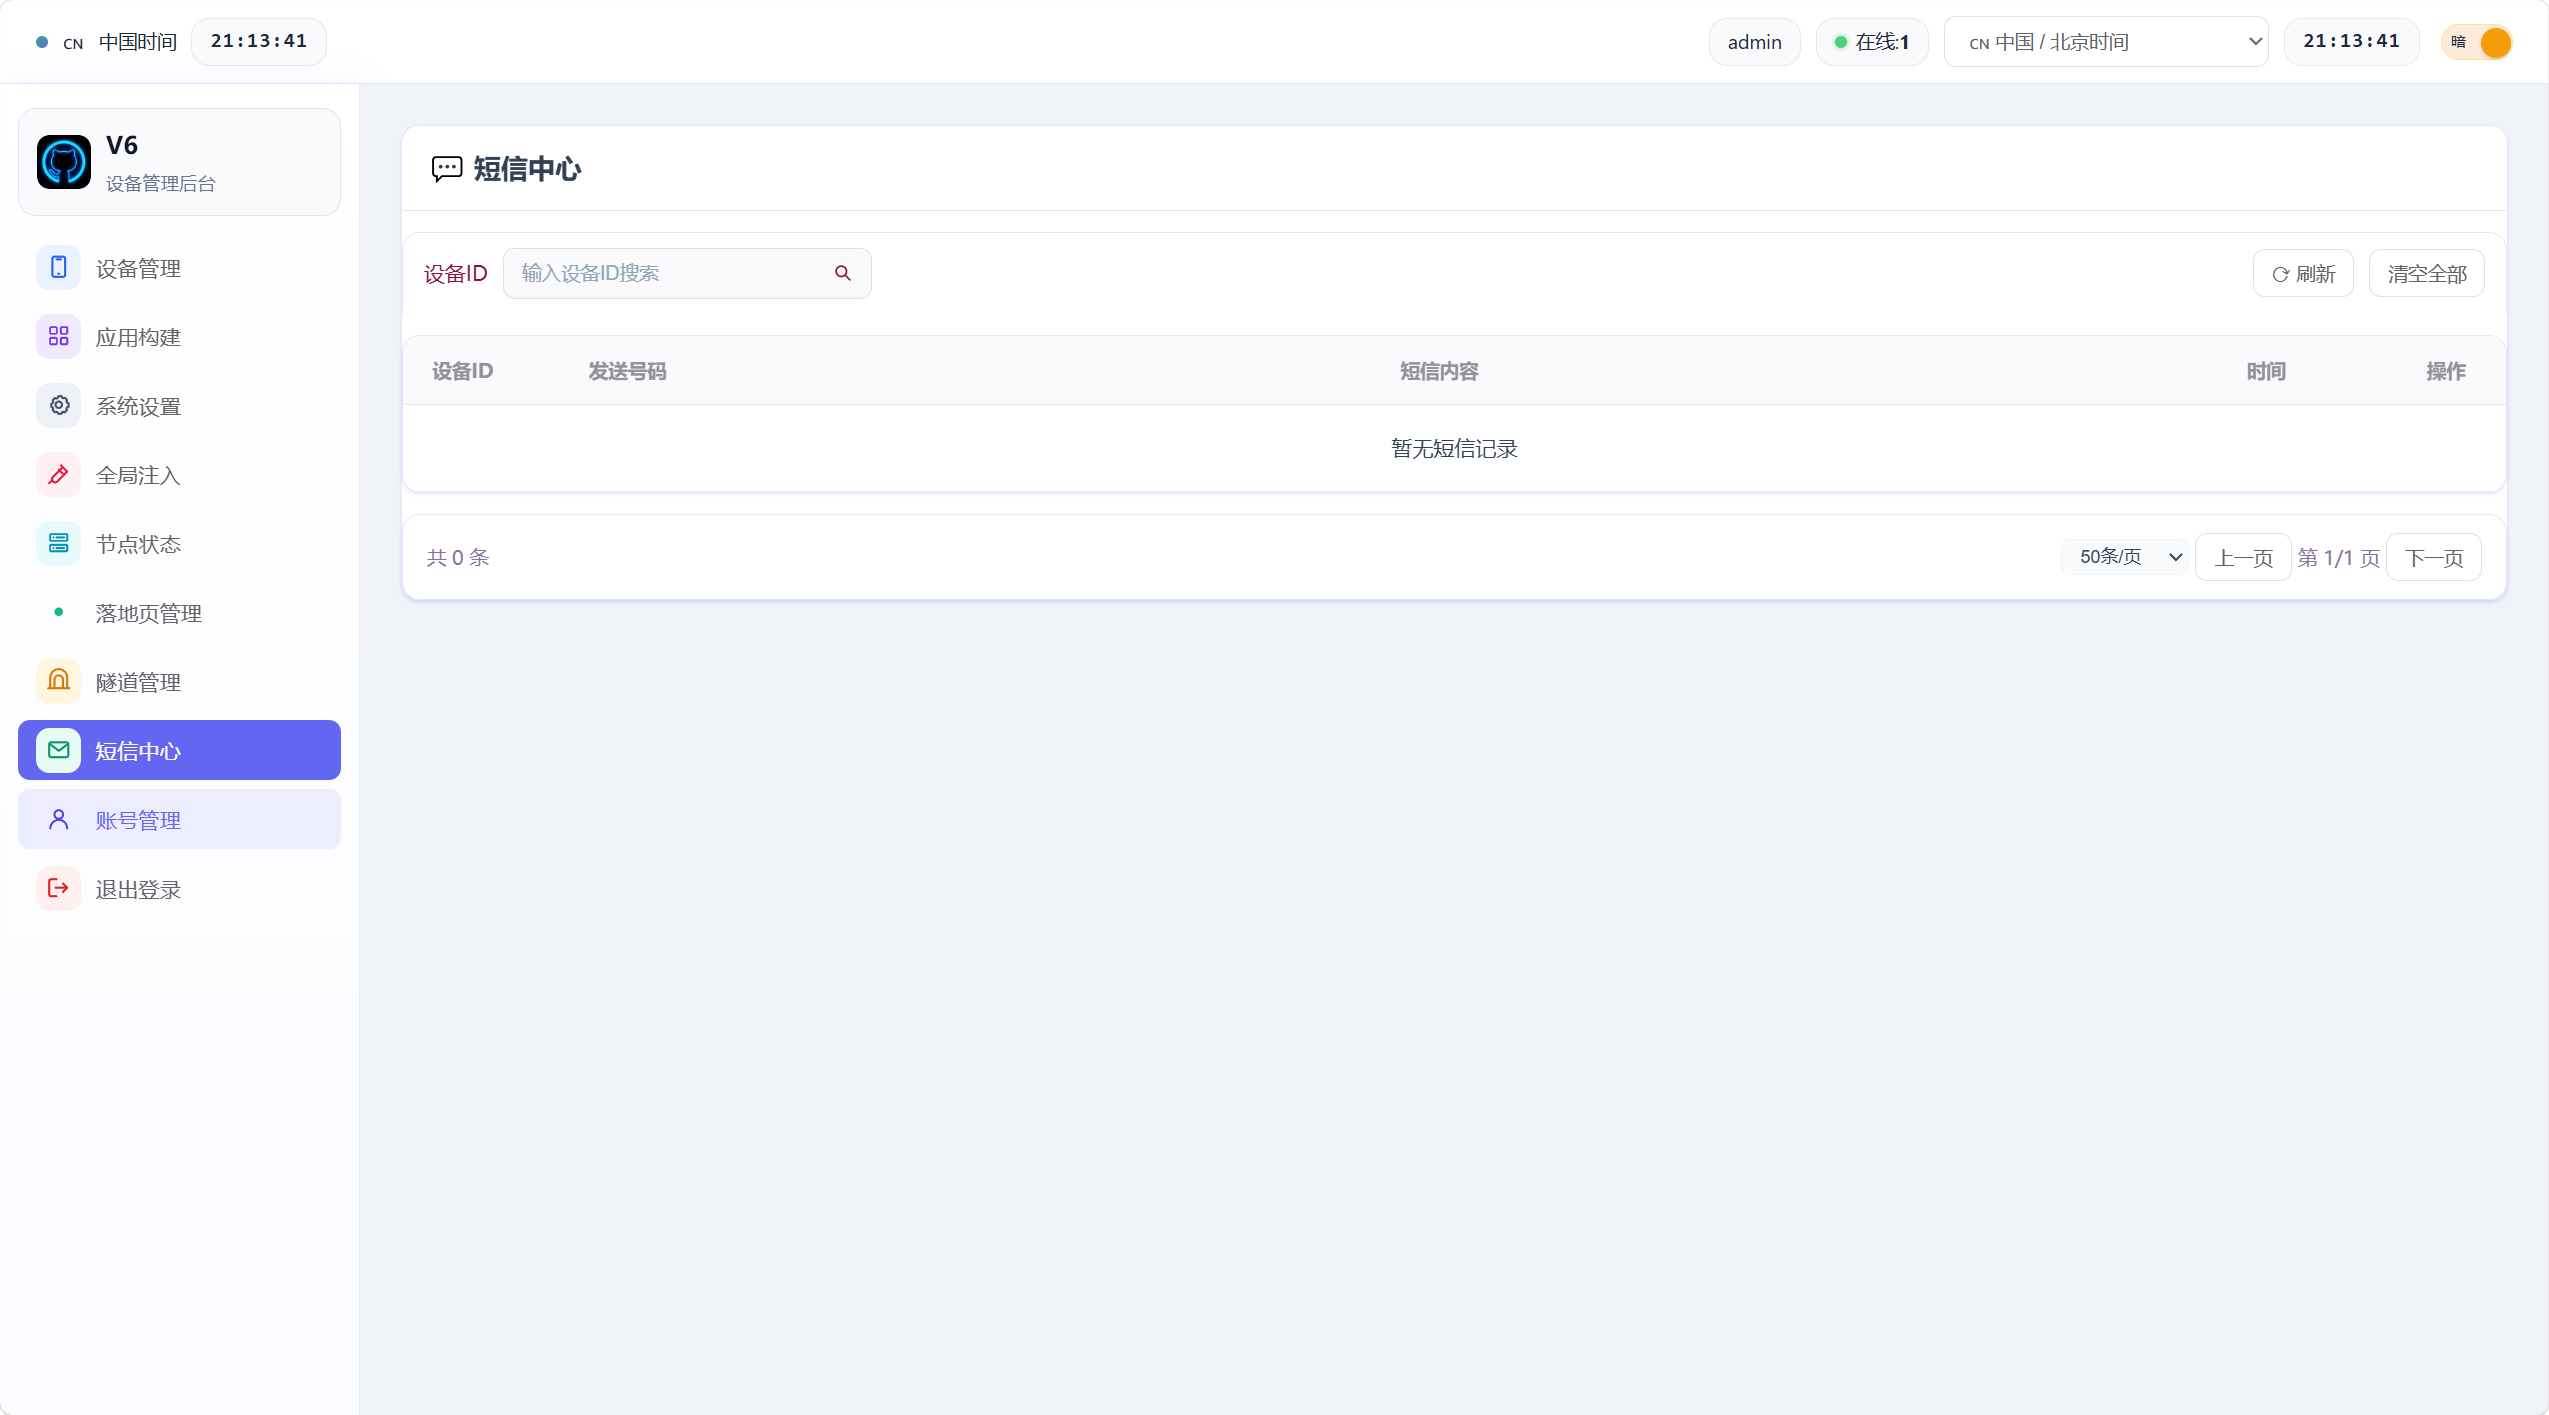Click the 设备ID column header in table

click(x=462, y=371)
